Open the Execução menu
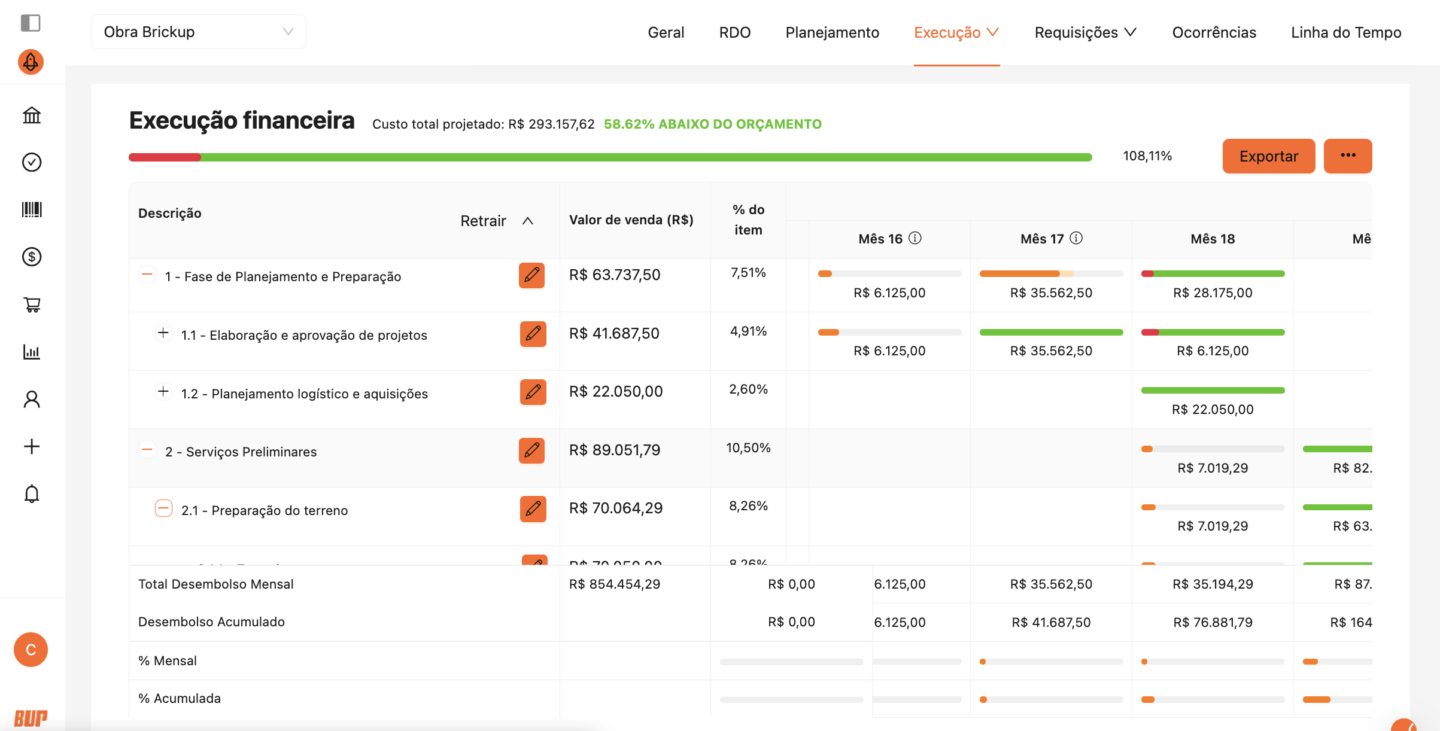This screenshot has width=1440, height=731. coord(957,32)
